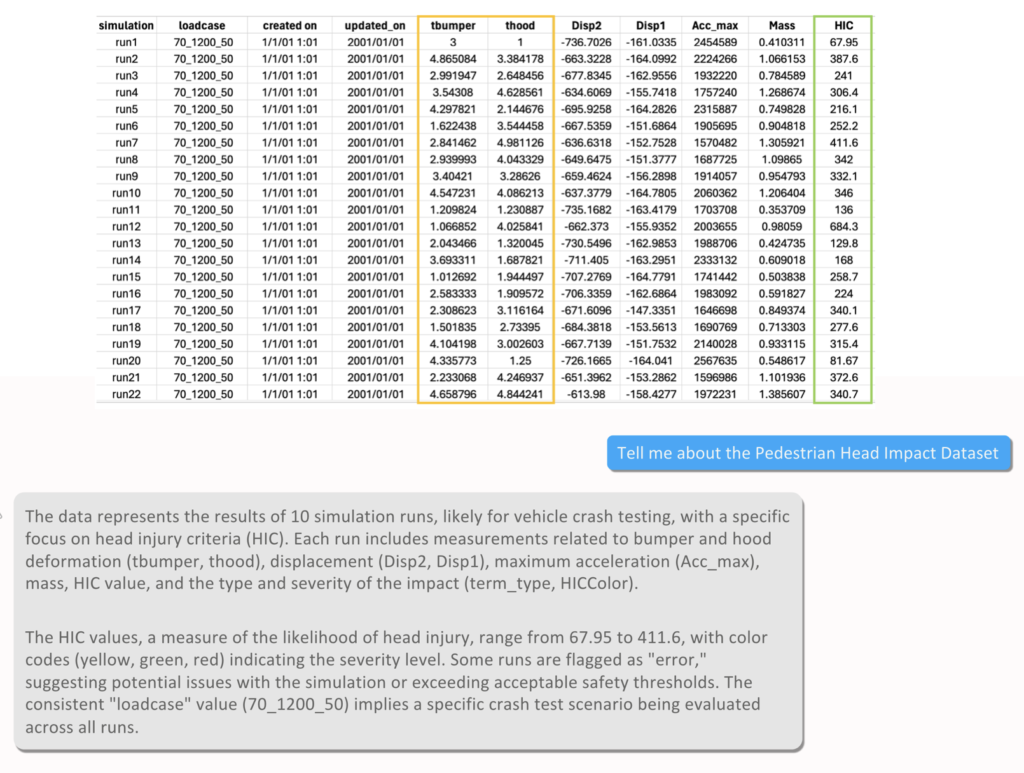
Task: Click Disp2 value -662.373
Action: pos(586,227)
